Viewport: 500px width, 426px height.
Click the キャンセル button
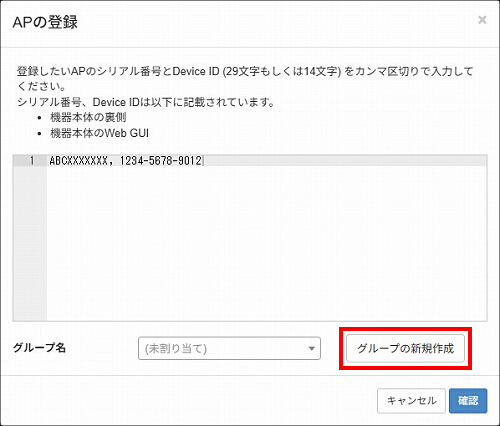point(411,401)
